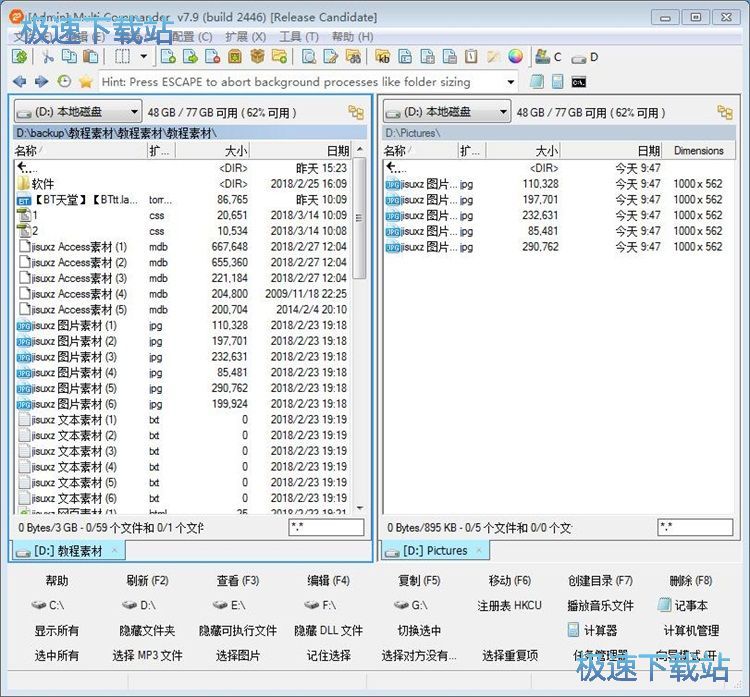Sort left panel by 大小 column
750x697 pixels.
[212, 151]
